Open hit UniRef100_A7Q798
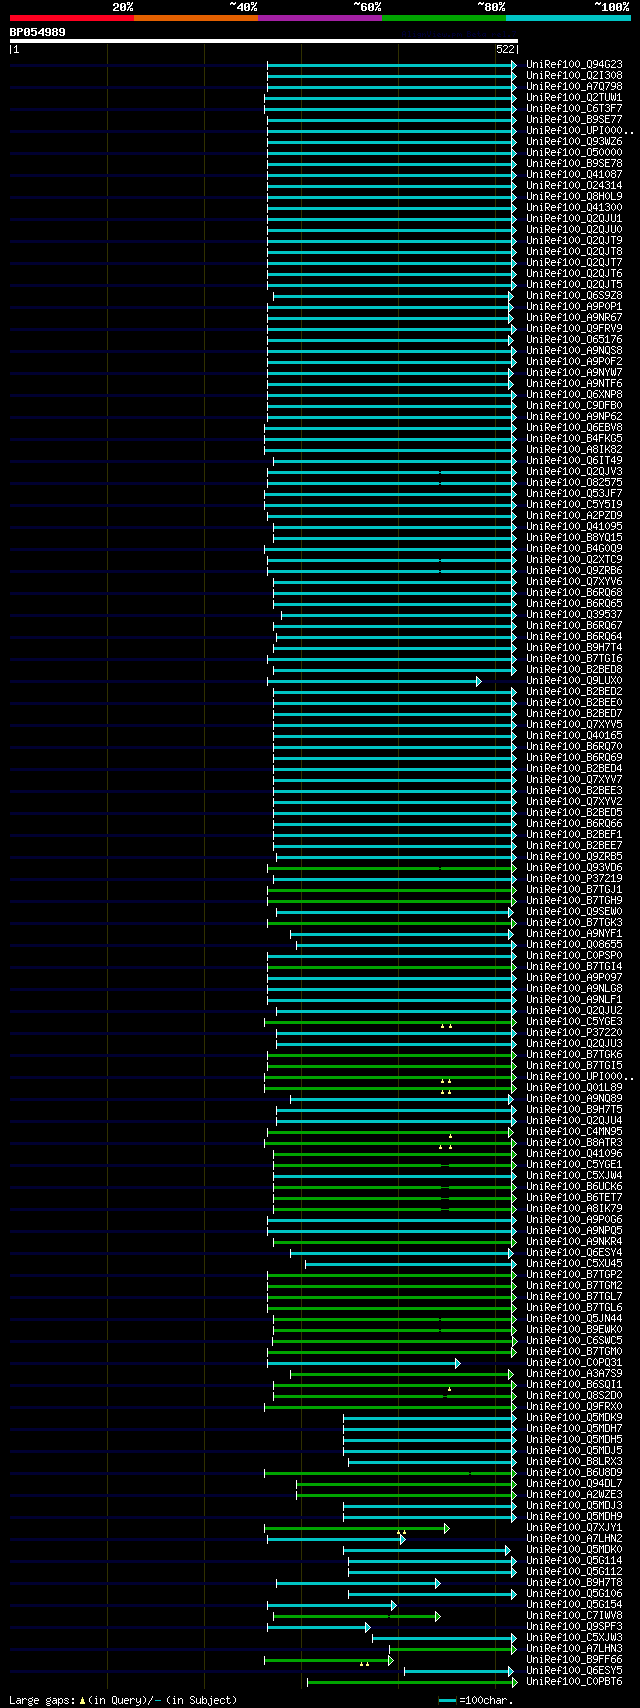The width and height of the screenshot is (640, 1708). 574,87
